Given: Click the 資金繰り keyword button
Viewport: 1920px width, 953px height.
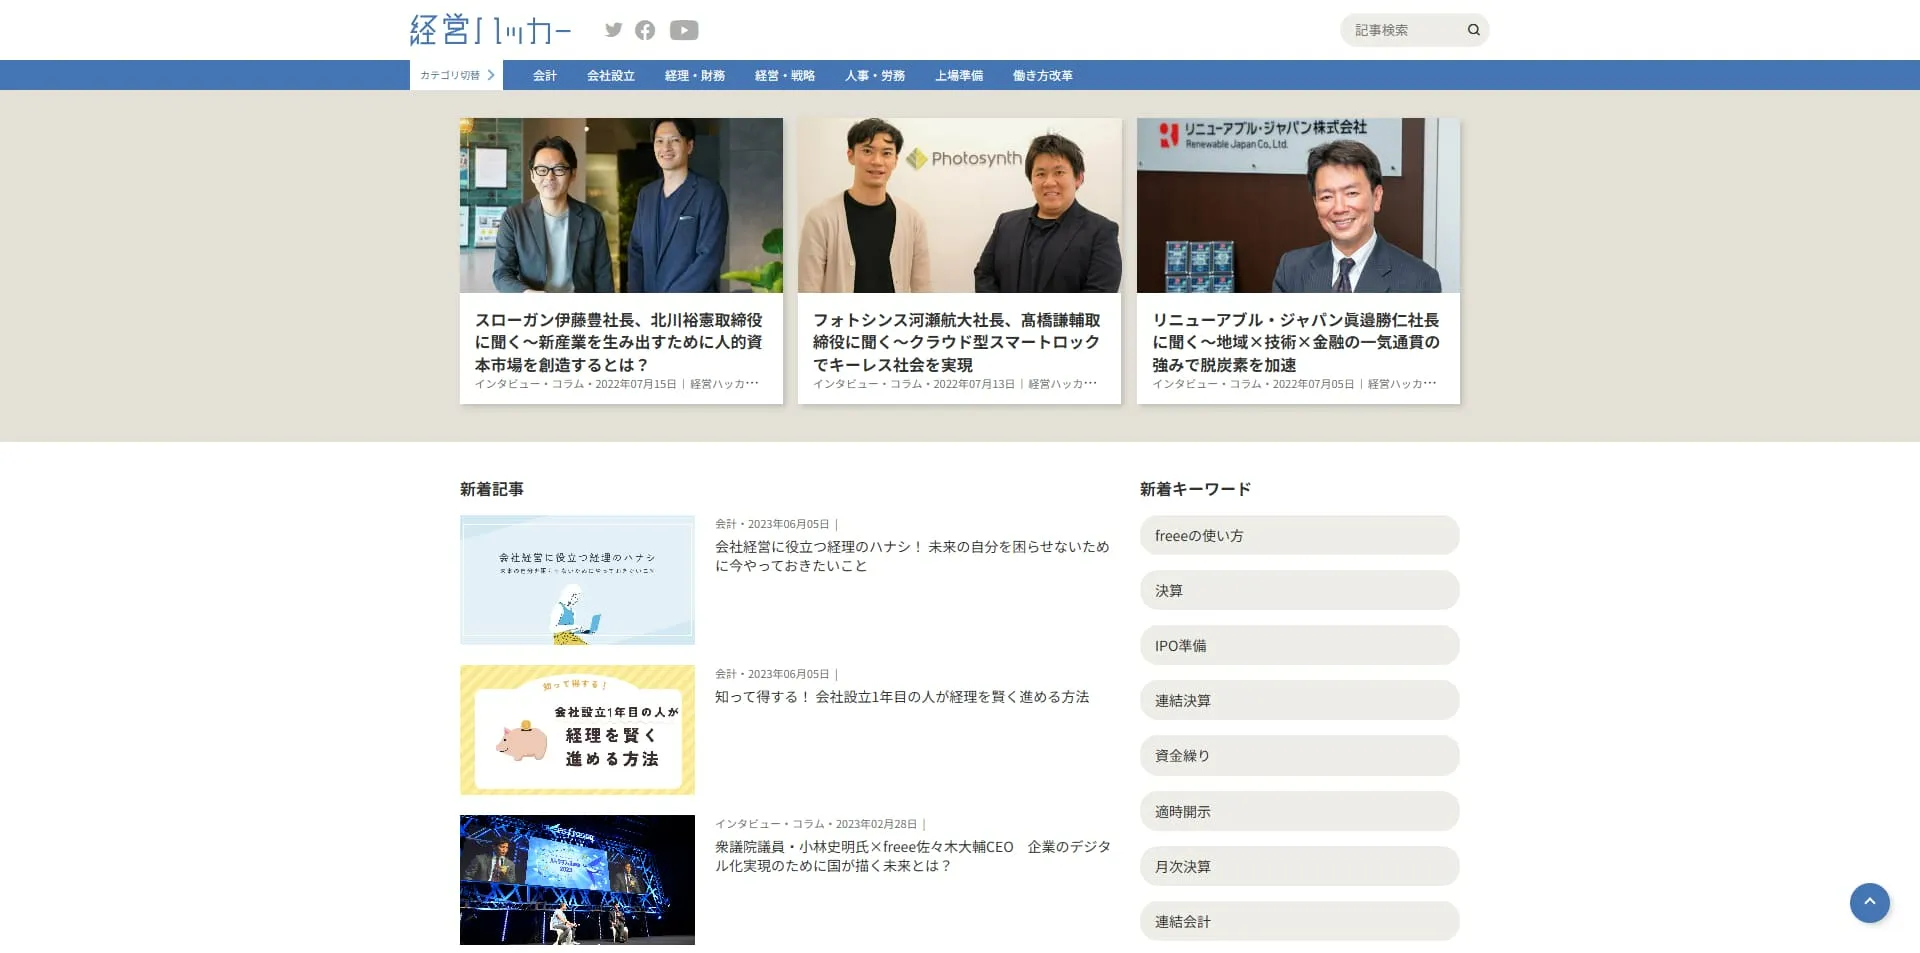Looking at the screenshot, I should (1299, 755).
